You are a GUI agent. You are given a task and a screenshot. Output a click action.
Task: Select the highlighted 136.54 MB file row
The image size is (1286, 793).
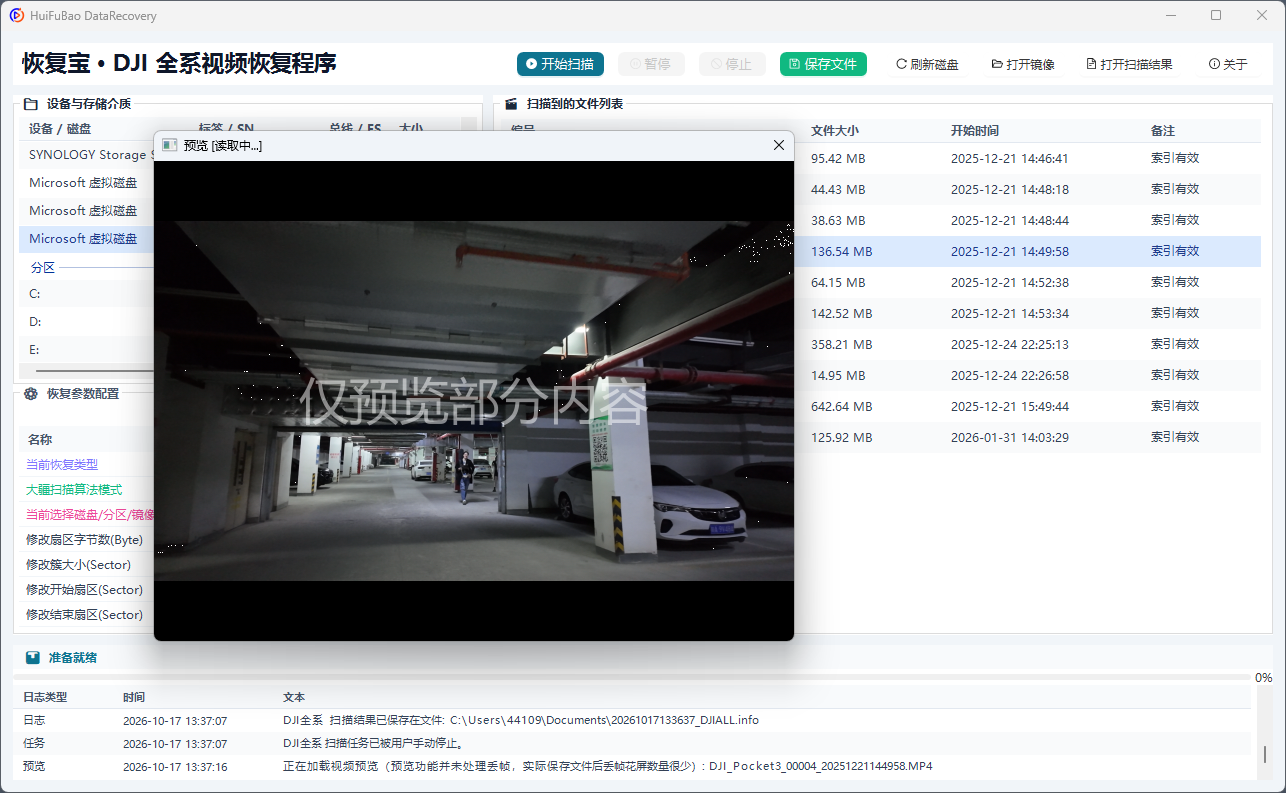pyautogui.click(x=1027, y=251)
